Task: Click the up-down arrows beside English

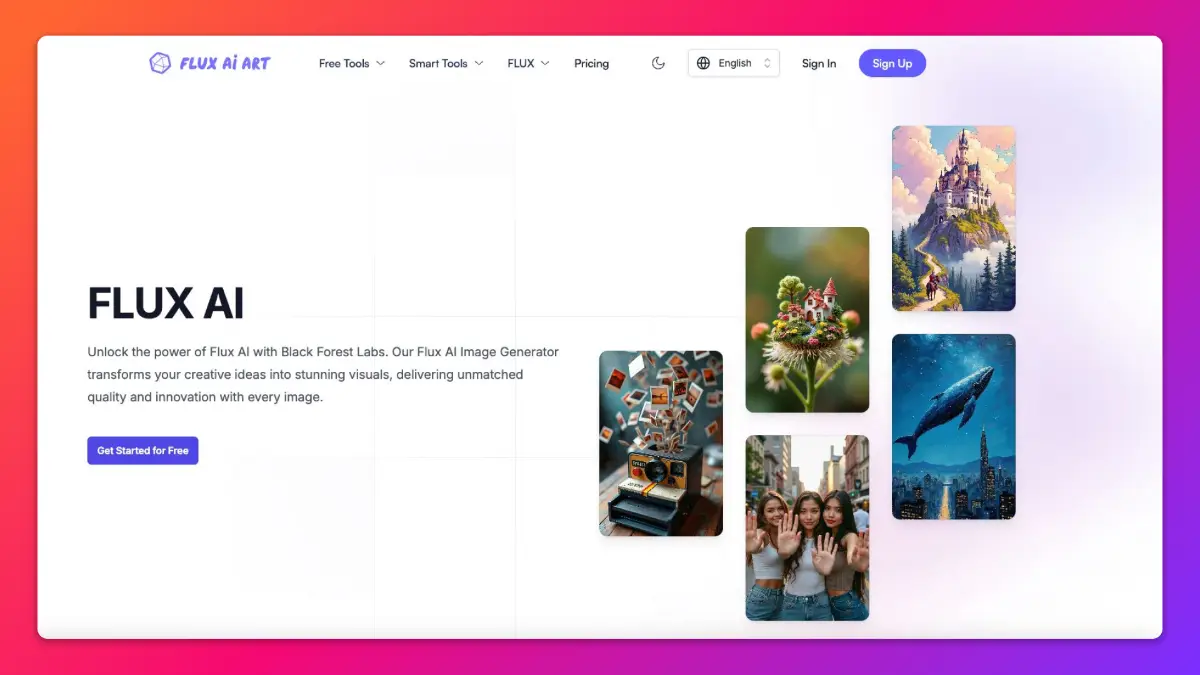Action: click(x=767, y=63)
